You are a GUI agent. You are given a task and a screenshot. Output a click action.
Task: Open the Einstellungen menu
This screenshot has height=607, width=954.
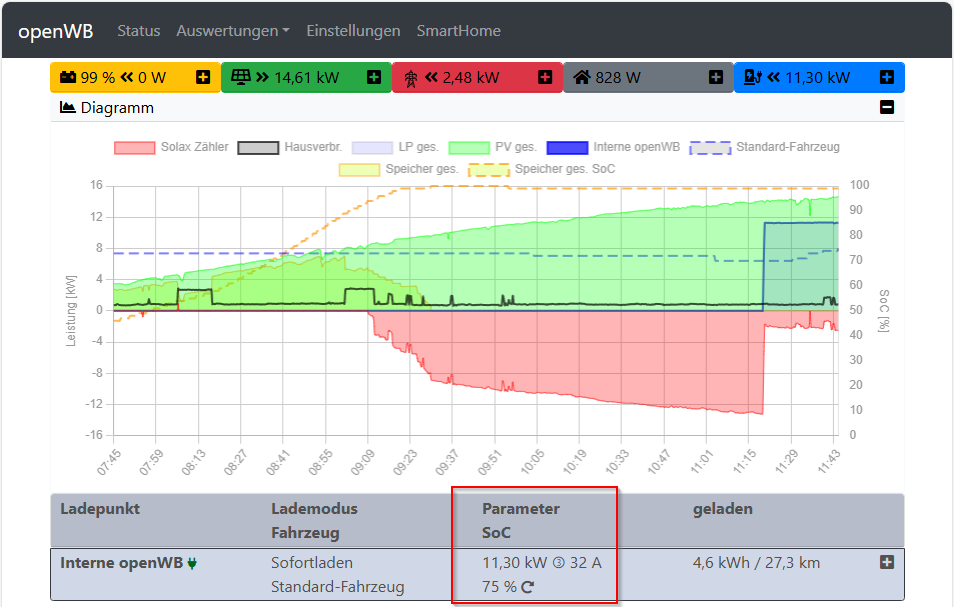point(353,31)
